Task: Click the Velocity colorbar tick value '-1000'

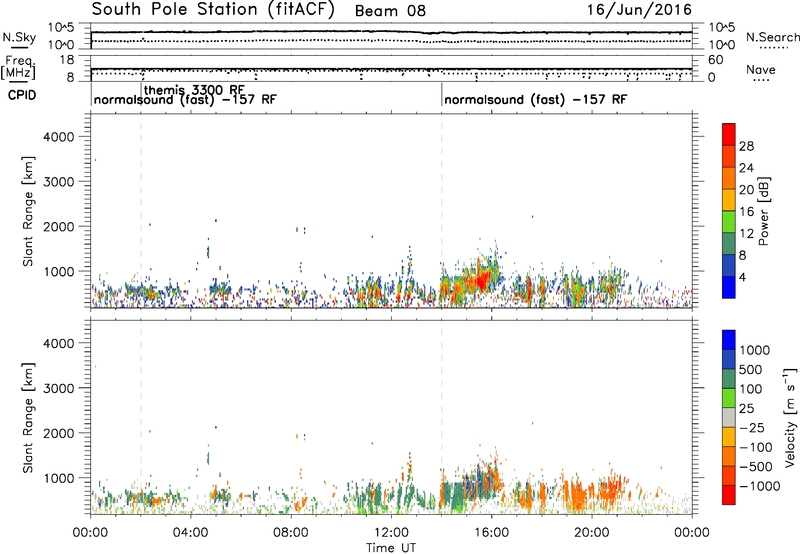Action: [x=759, y=486]
